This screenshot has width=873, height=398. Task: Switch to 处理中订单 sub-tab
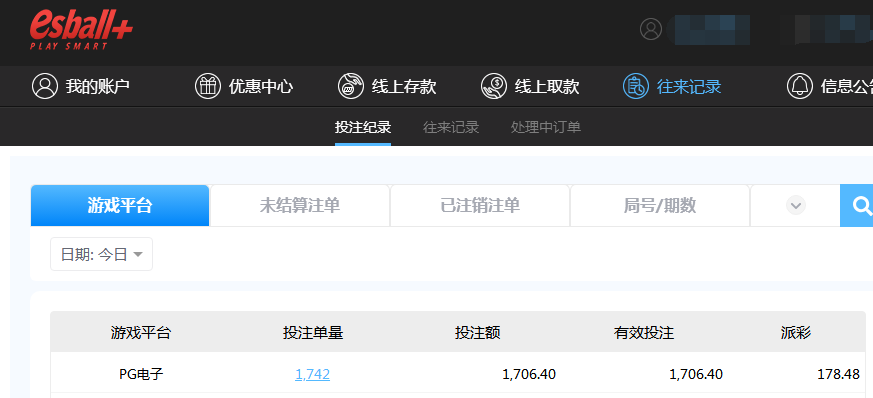pos(546,127)
